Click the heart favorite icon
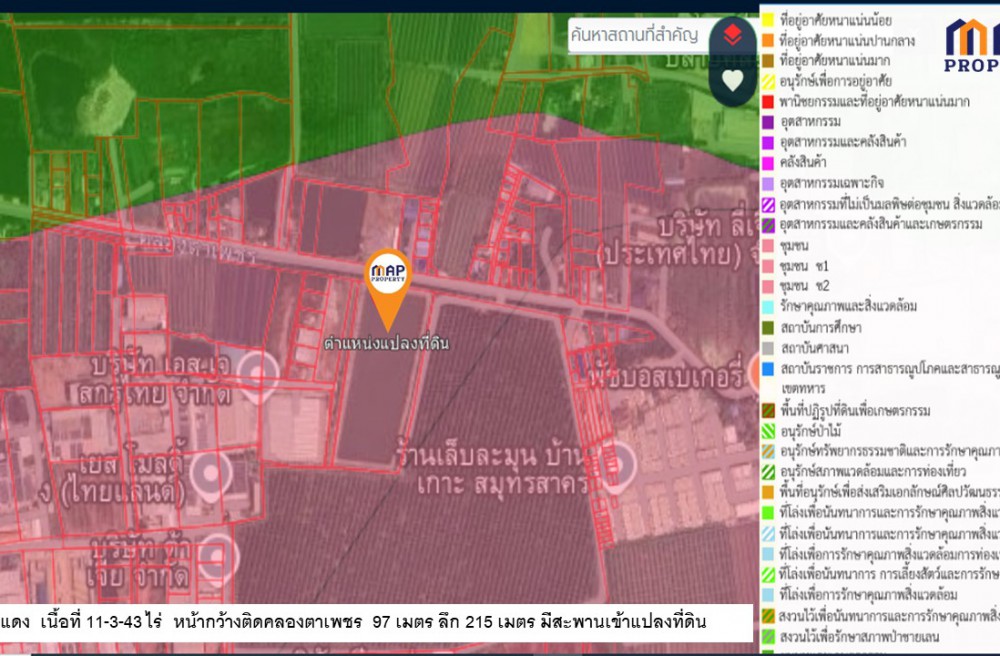1000x656 pixels. (733, 80)
